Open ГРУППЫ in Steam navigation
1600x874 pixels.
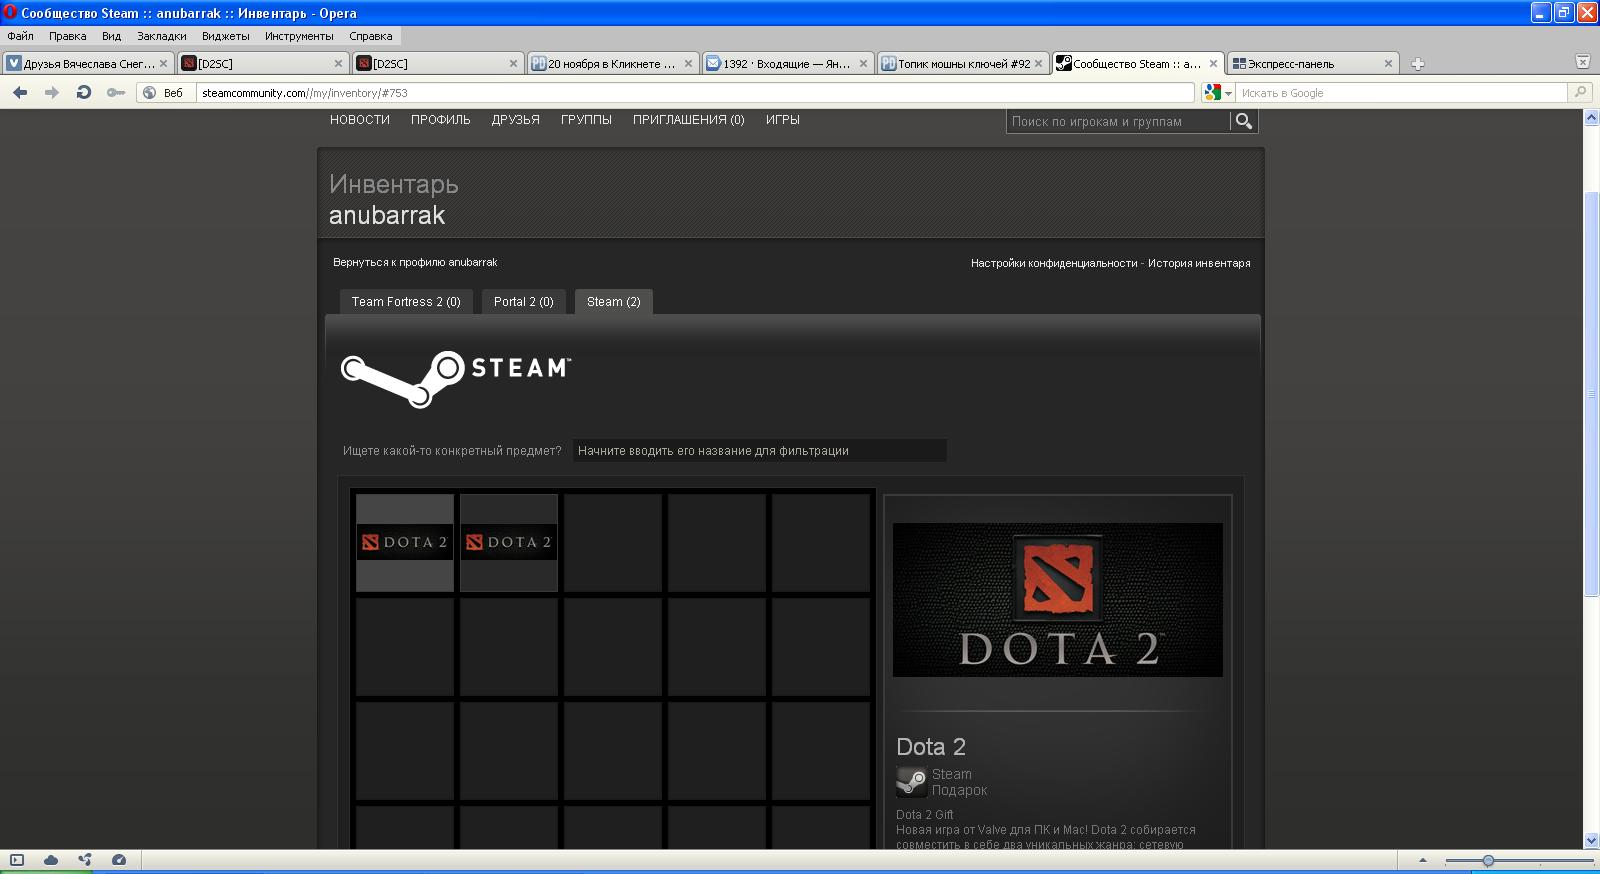pos(586,119)
